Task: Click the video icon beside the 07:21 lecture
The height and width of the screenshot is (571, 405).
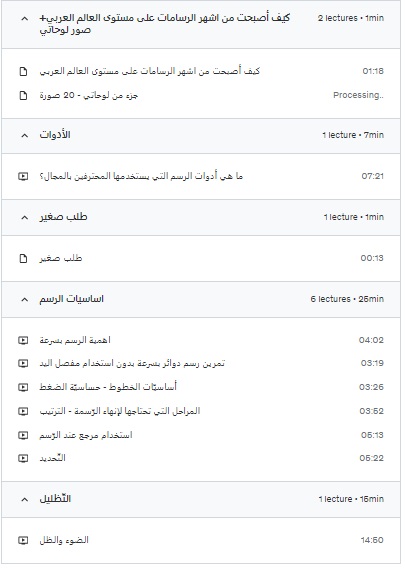Action: 23,176
